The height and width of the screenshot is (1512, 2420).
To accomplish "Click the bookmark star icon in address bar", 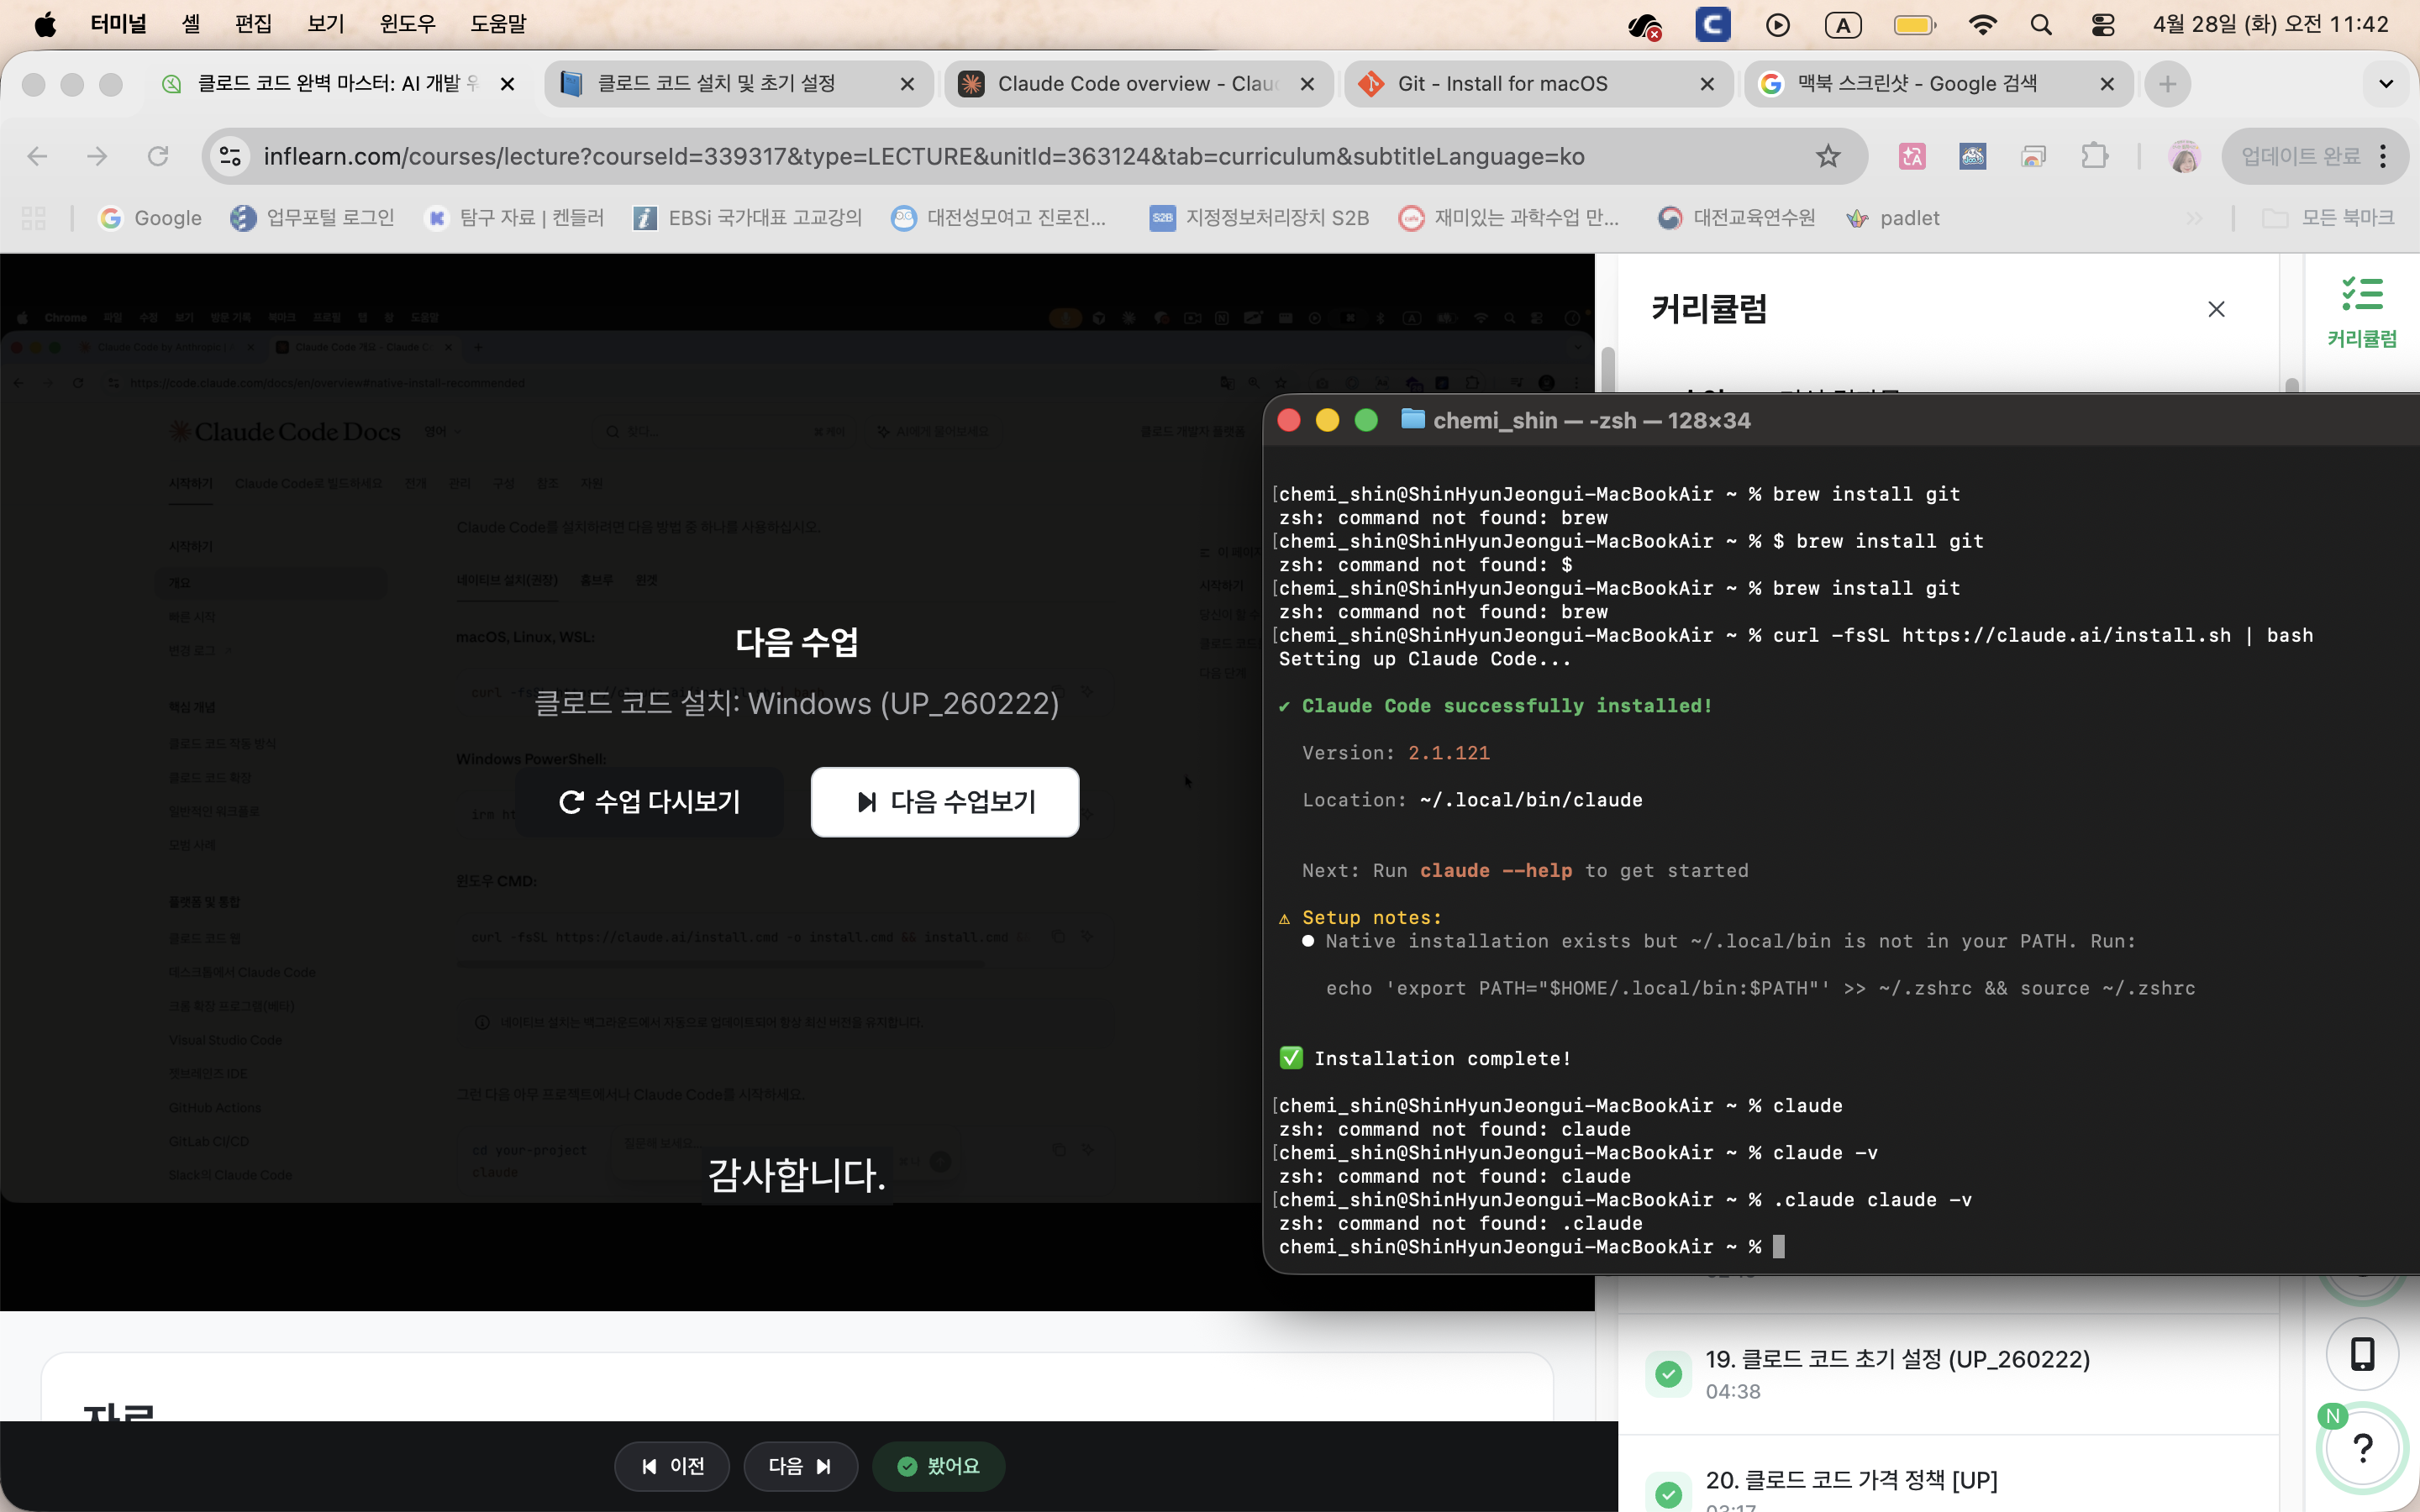I will [x=1827, y=156].
